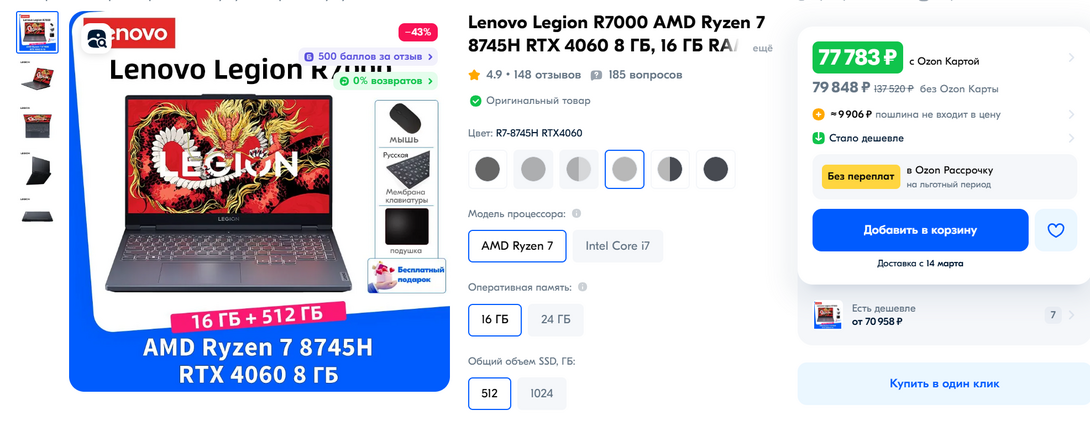
Task: Select the first dark gray color swatch
Action: pyautogui.click(x=487, y=169)
